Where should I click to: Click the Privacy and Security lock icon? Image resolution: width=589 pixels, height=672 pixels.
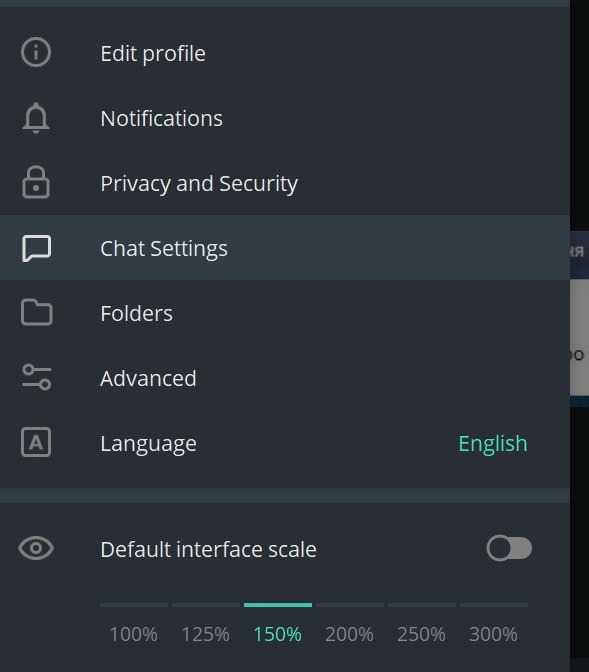pyautogui.click(x=36, y=182)
